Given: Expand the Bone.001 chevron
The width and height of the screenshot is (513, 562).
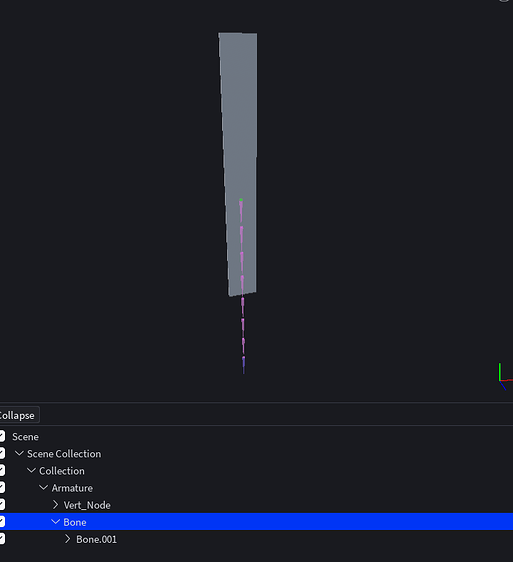Looking at the screenshot, I should coord(68,539).
